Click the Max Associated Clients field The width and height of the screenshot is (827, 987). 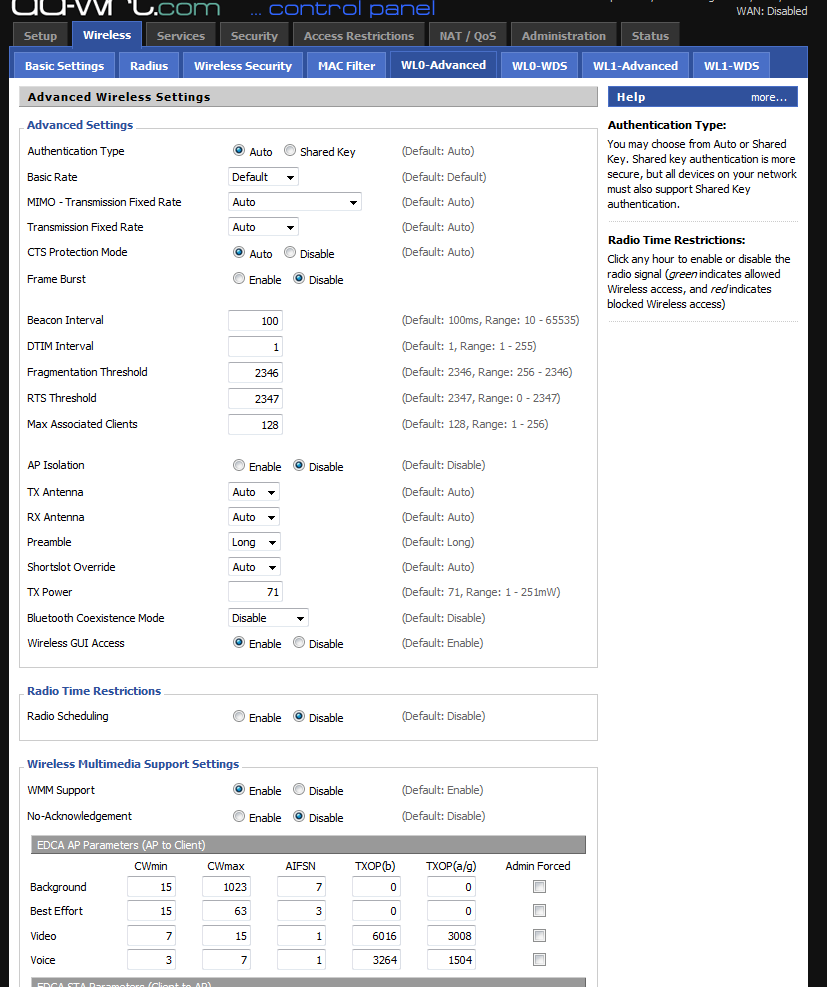(x=256, y=425)
